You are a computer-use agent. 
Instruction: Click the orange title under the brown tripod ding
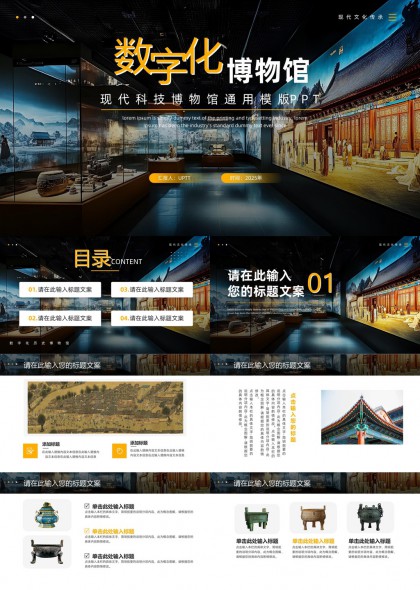tap(313, 541)
